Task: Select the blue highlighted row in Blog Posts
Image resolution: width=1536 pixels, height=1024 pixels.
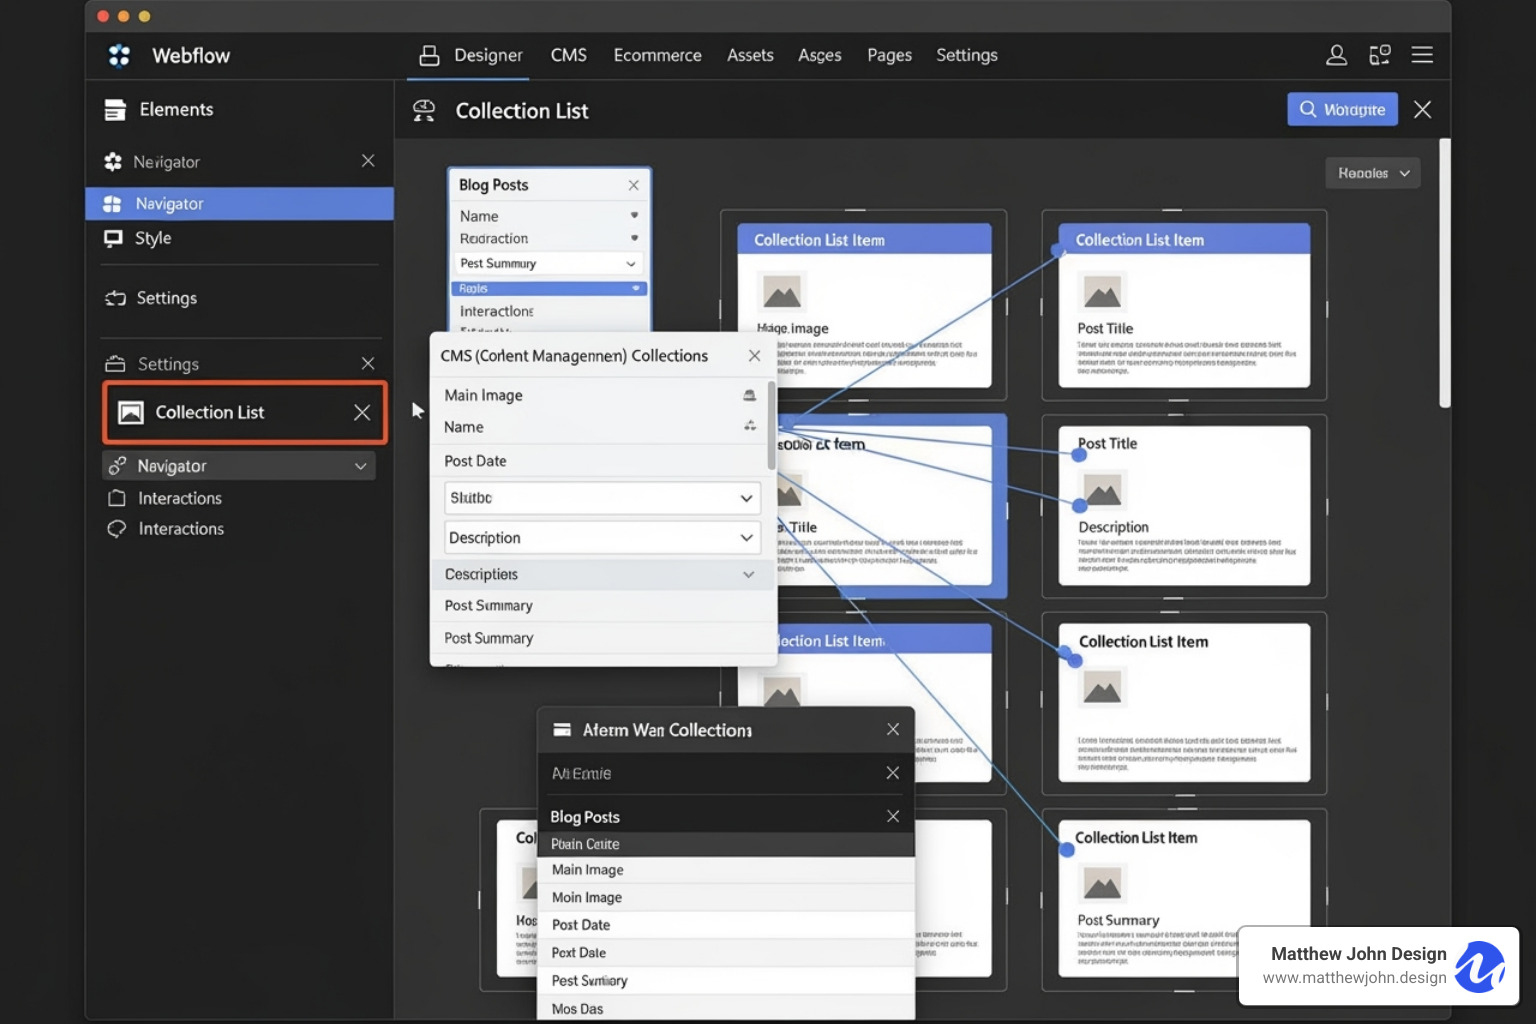Action: pos(549,288)
